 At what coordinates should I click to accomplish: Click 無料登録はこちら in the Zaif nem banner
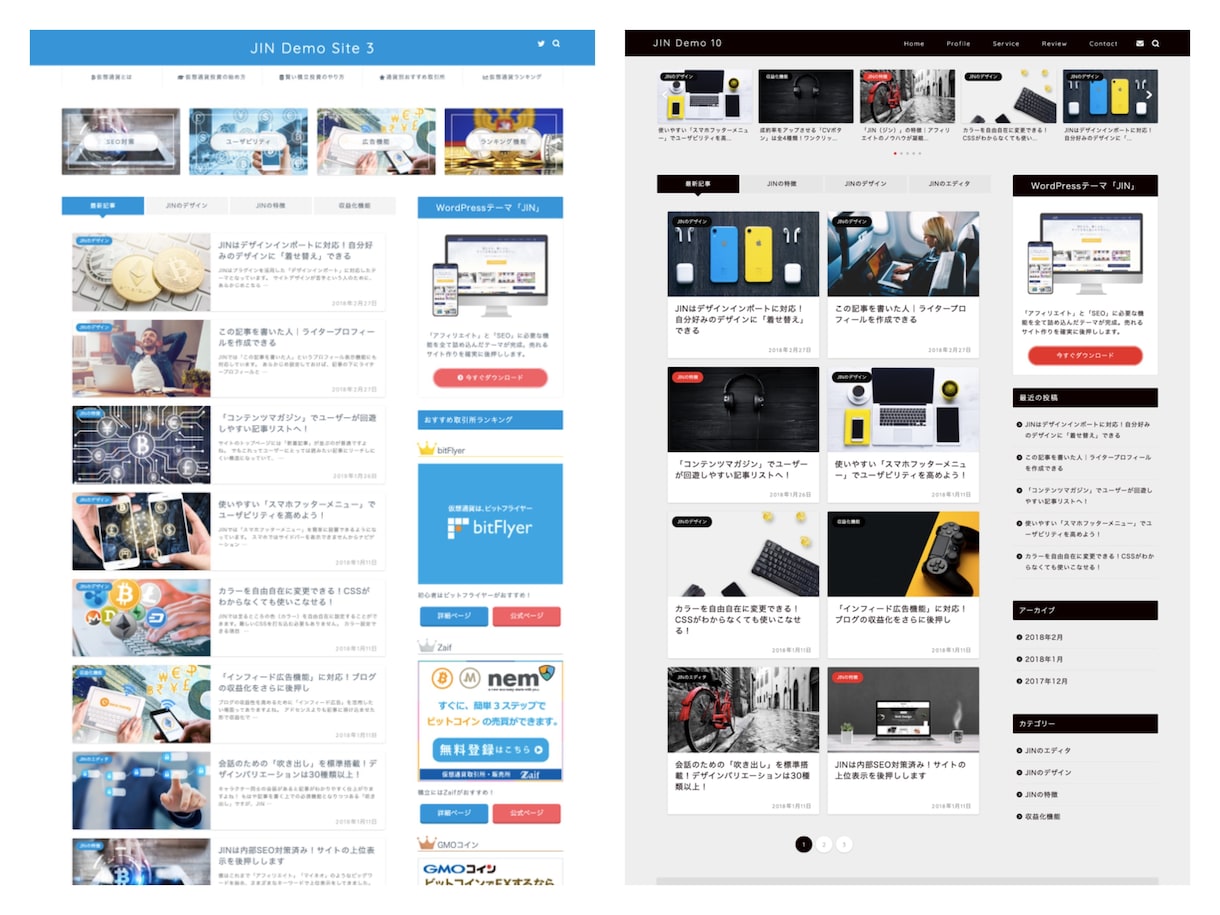click(490, 749)
